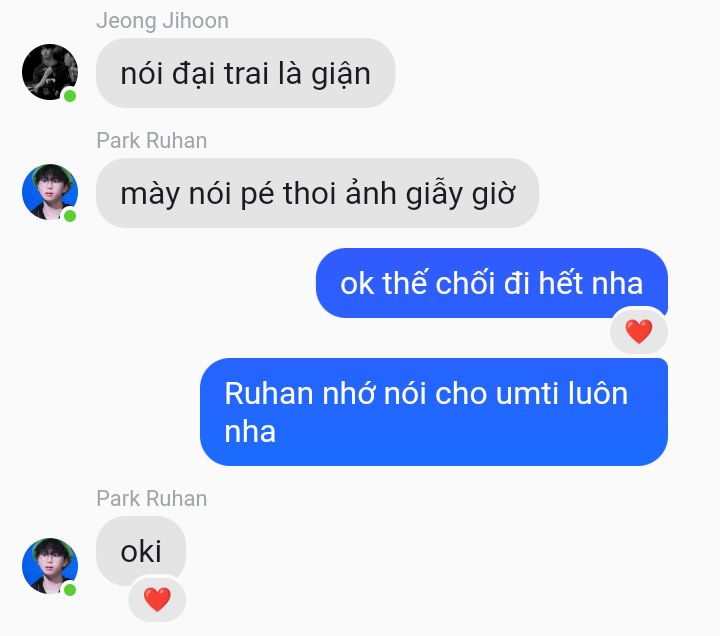Select the message 'mày nói pé thoi ảnh giẫy giờ'
720x636 pixels.
317,193
